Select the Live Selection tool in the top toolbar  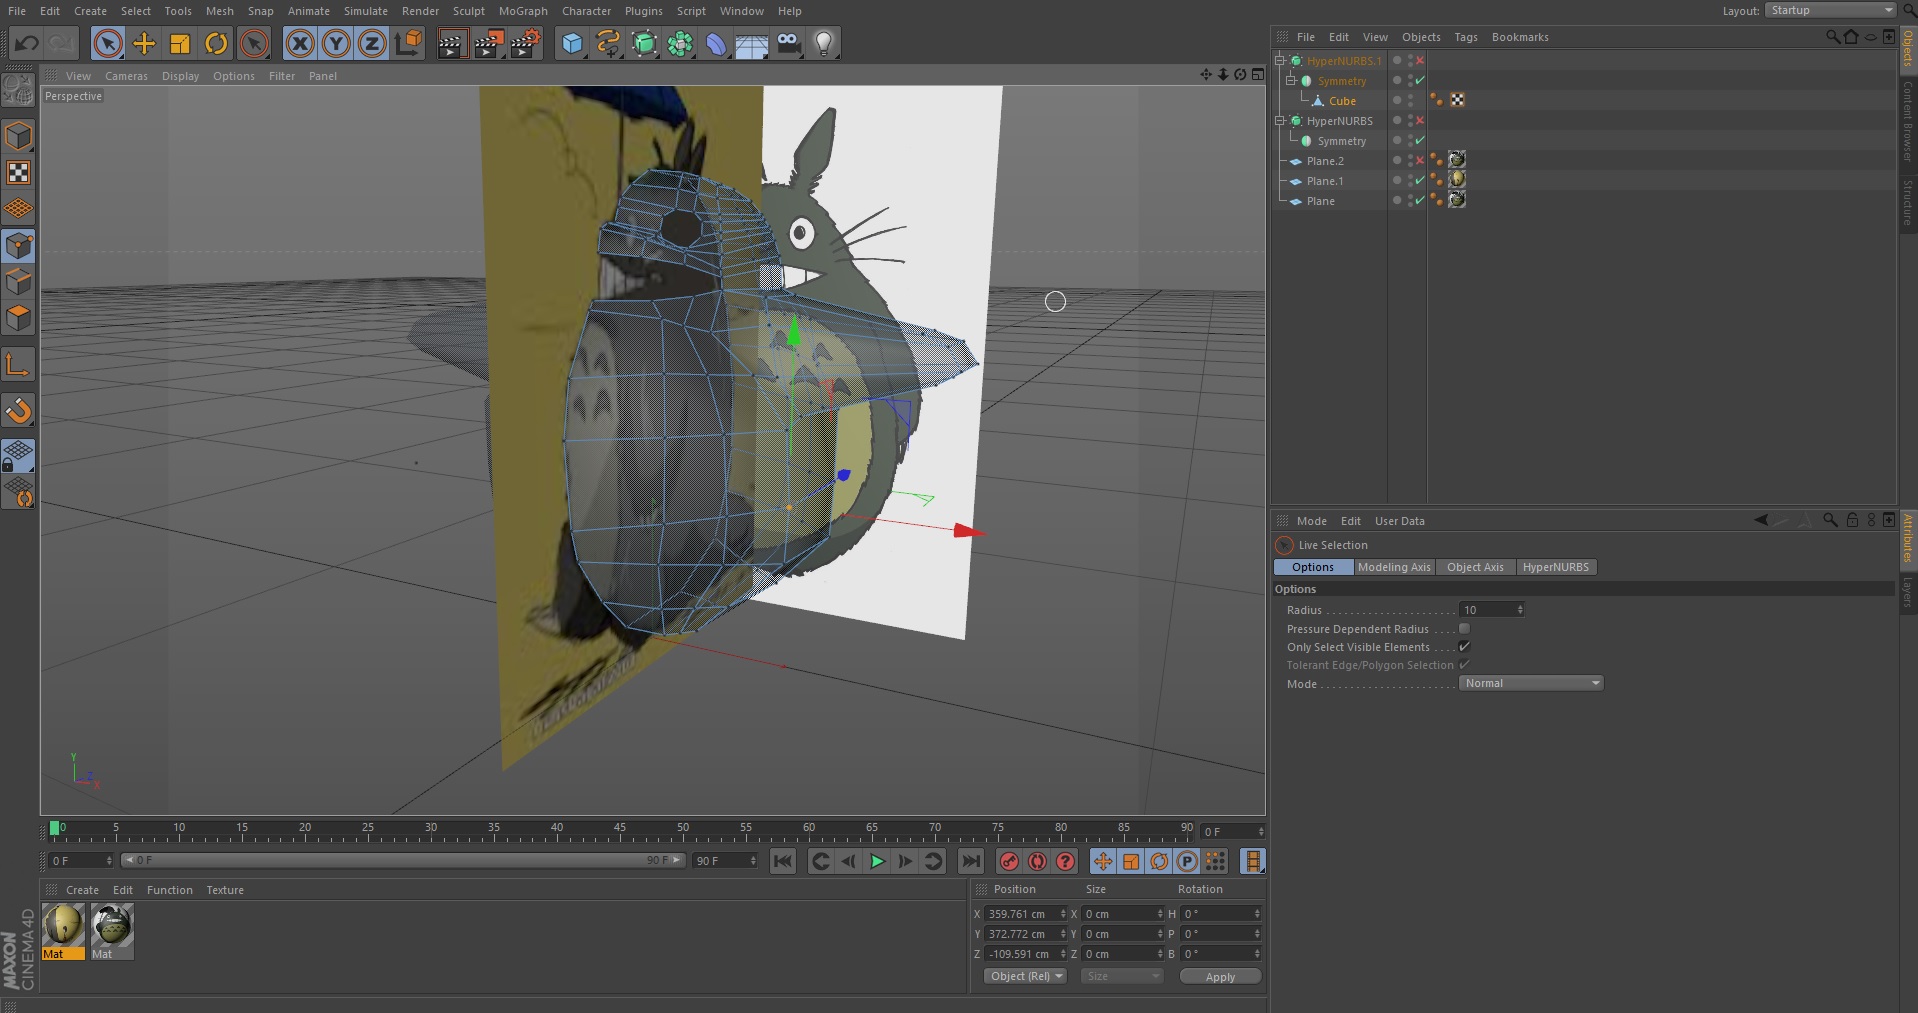(108, 43)
